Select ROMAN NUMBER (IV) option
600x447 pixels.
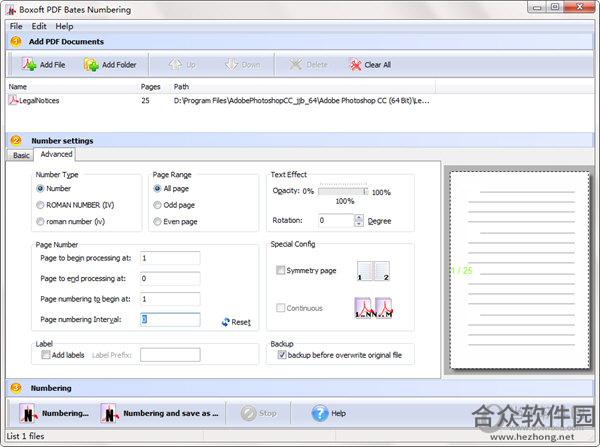pyautogui.click(x=40, y=205)
